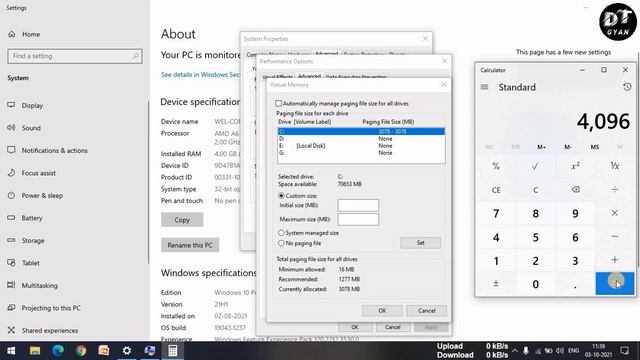Click the Find a setting search box
The width and height of the screenshot is (640, 360).
(75, 56)
